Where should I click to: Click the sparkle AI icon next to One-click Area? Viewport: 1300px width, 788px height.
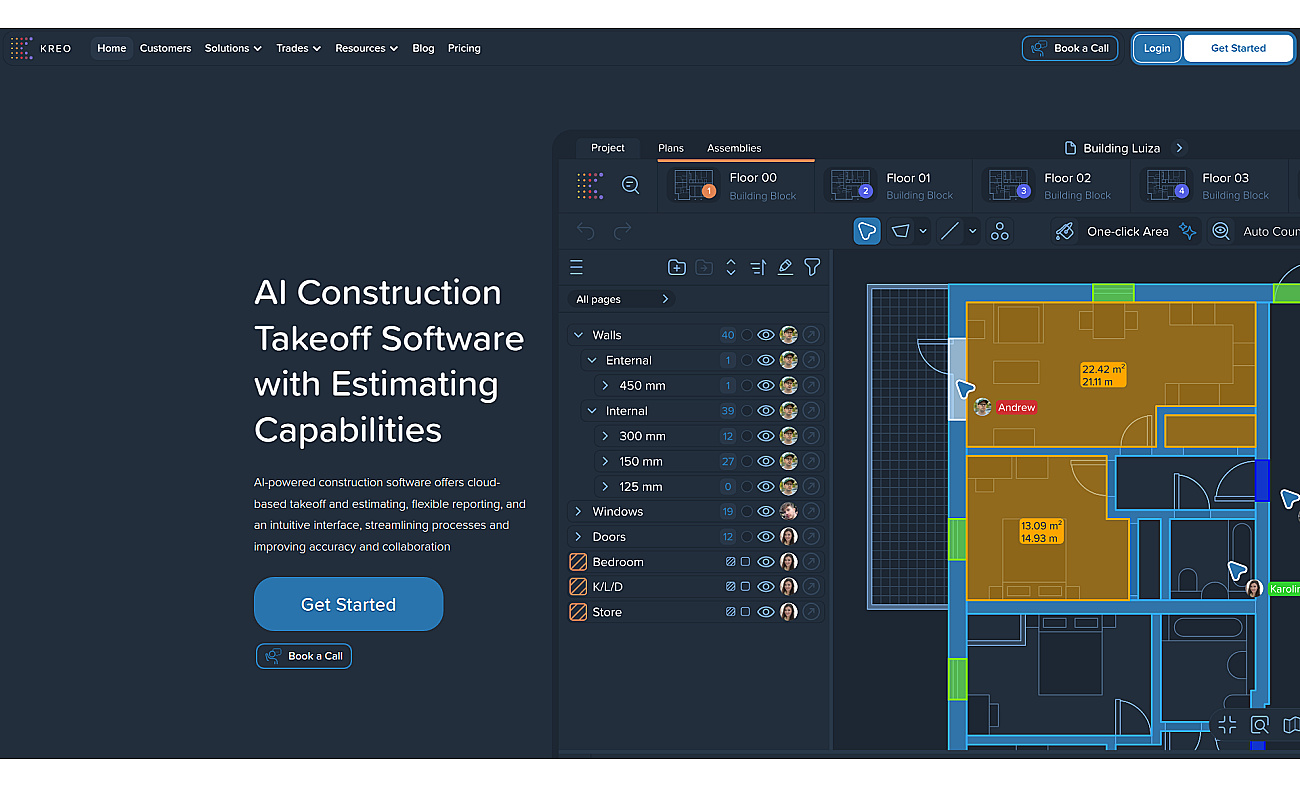point(1187,231)
